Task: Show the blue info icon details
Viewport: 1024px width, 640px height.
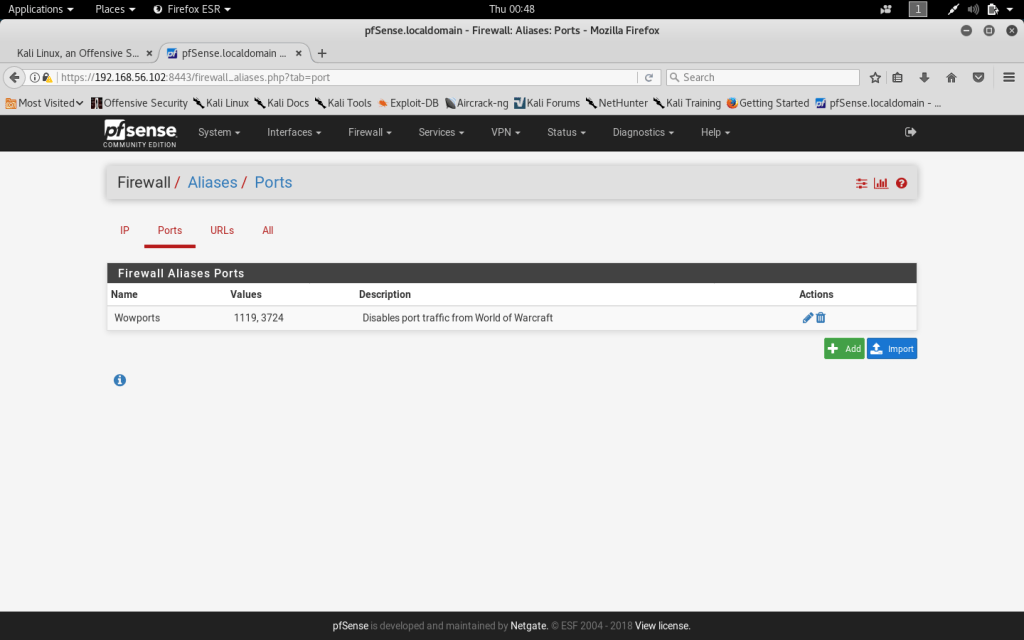Action: coord(120,380)
